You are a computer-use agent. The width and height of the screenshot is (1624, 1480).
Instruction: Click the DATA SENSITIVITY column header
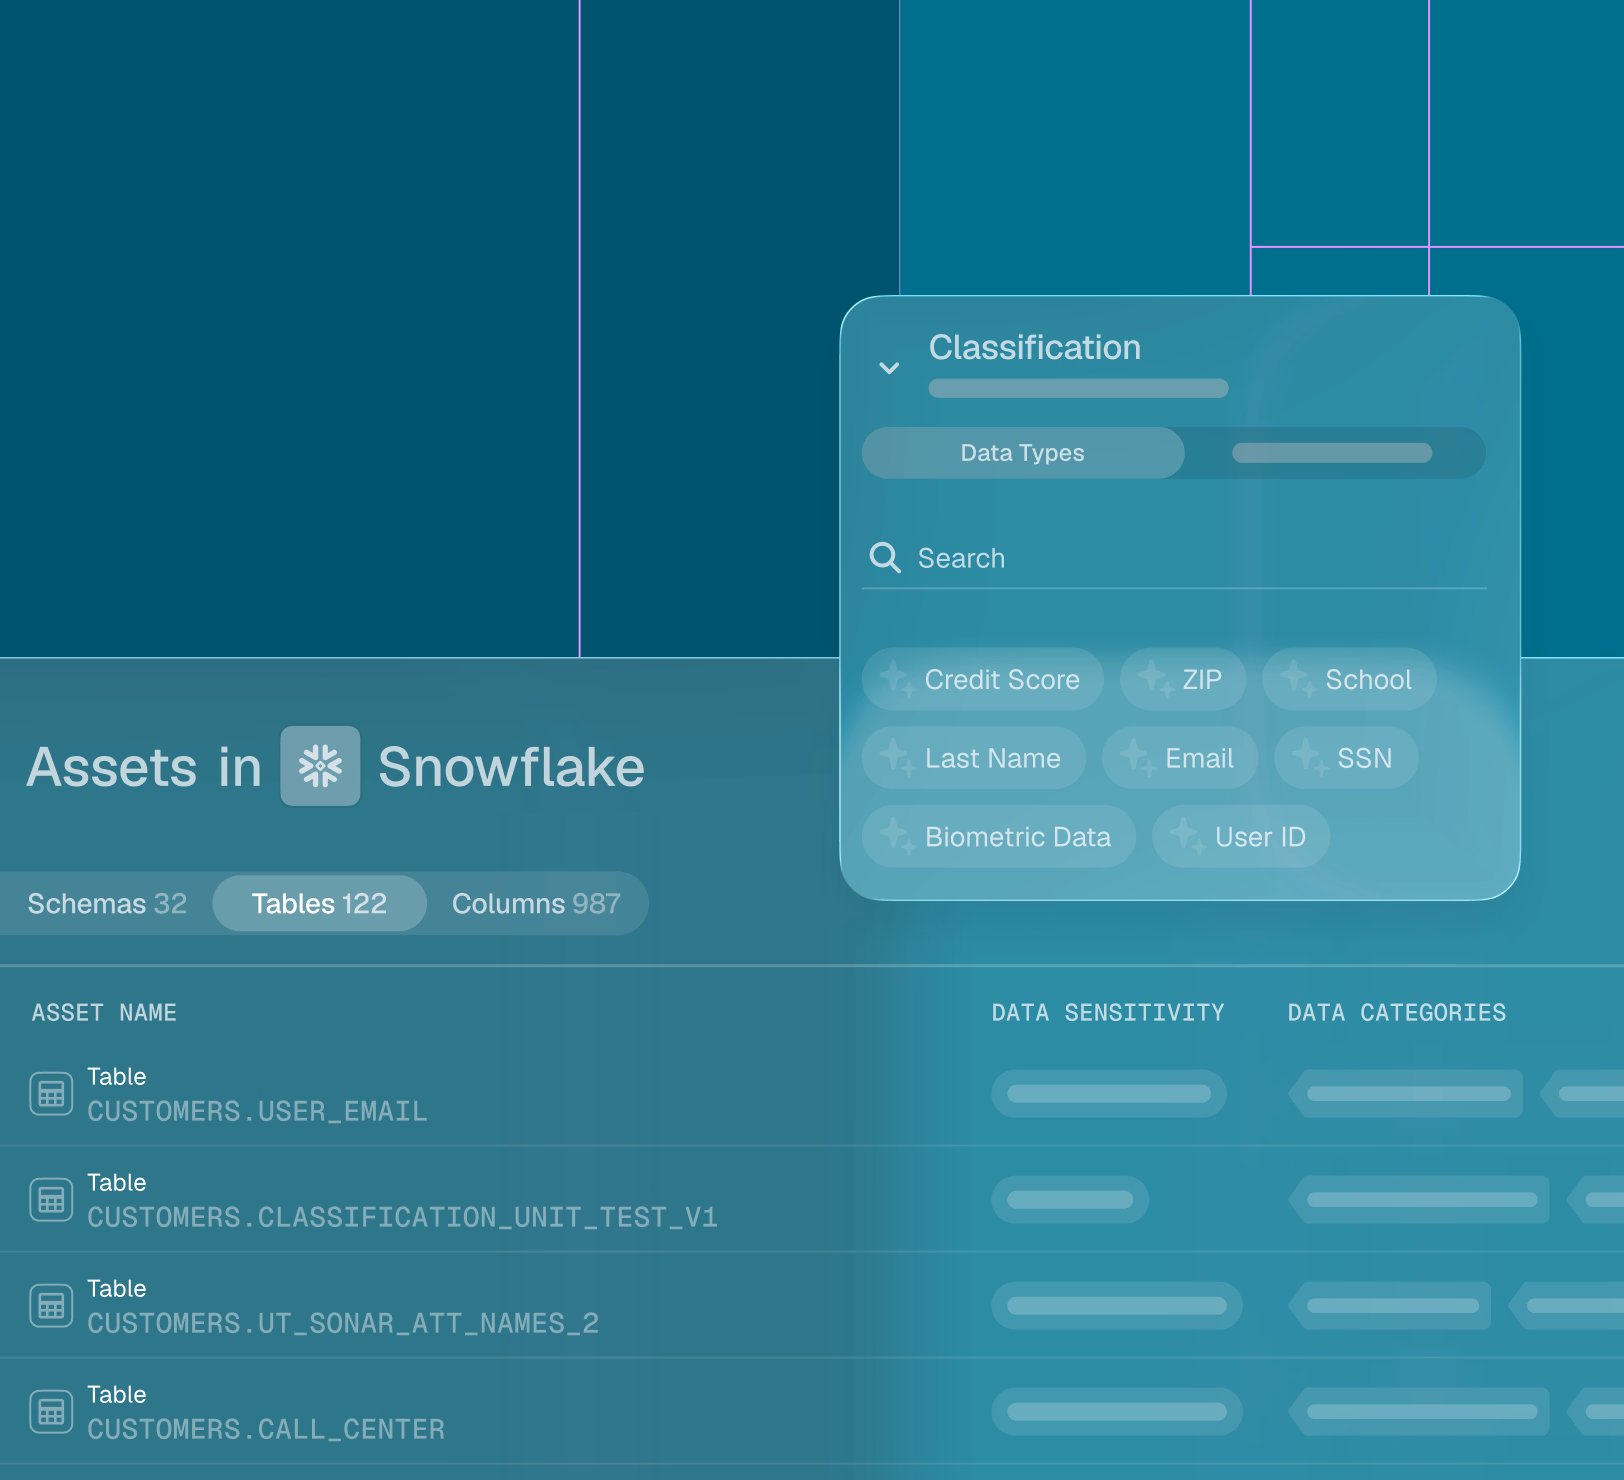click(1108, 1013)
